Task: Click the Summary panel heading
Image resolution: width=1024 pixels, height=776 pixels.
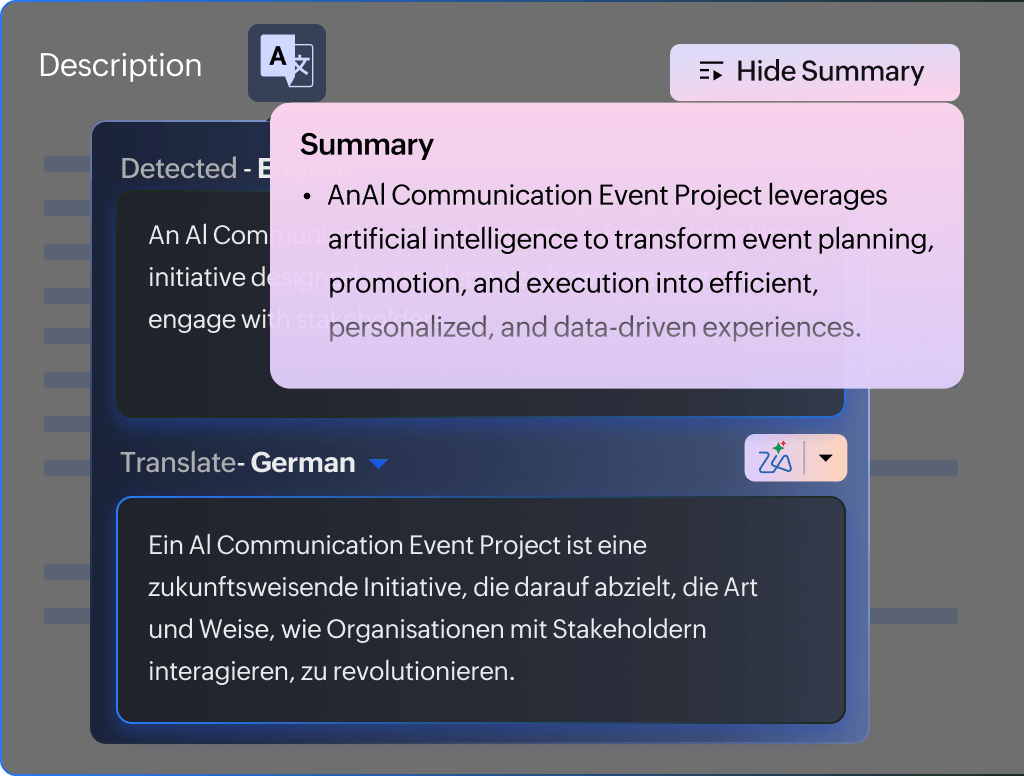Action: tap(366, 145)
